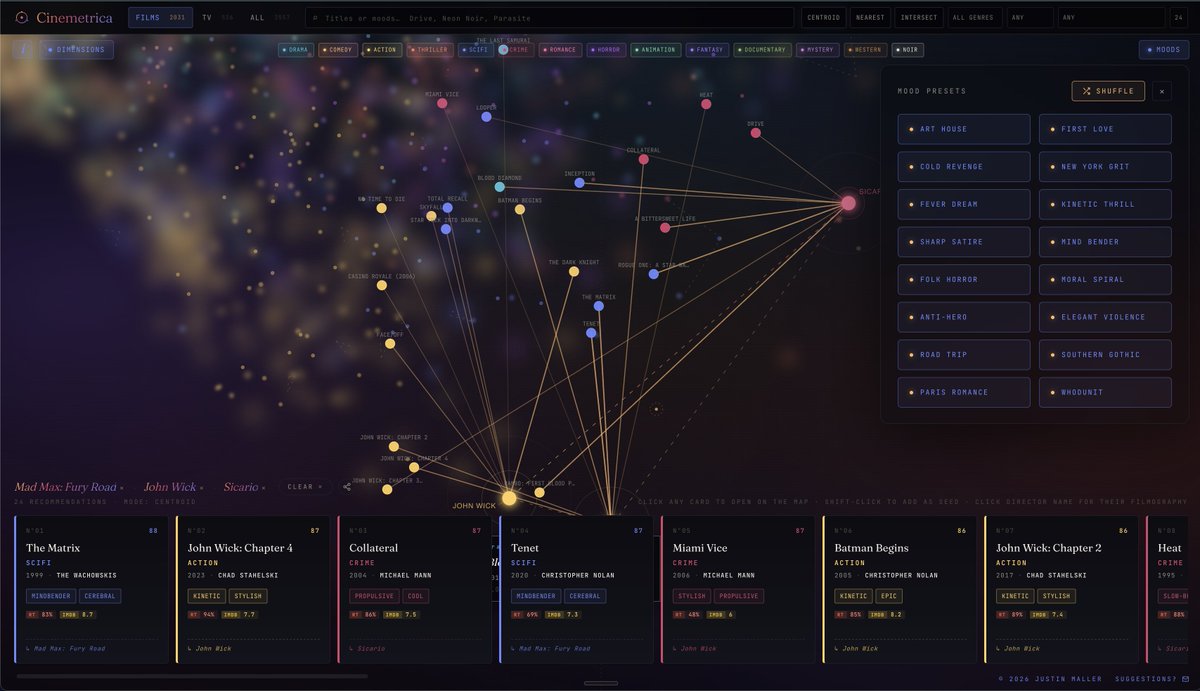The image size is (1200, 691).
Task: Select the Face/Off map node
Action: click(390, 344)
